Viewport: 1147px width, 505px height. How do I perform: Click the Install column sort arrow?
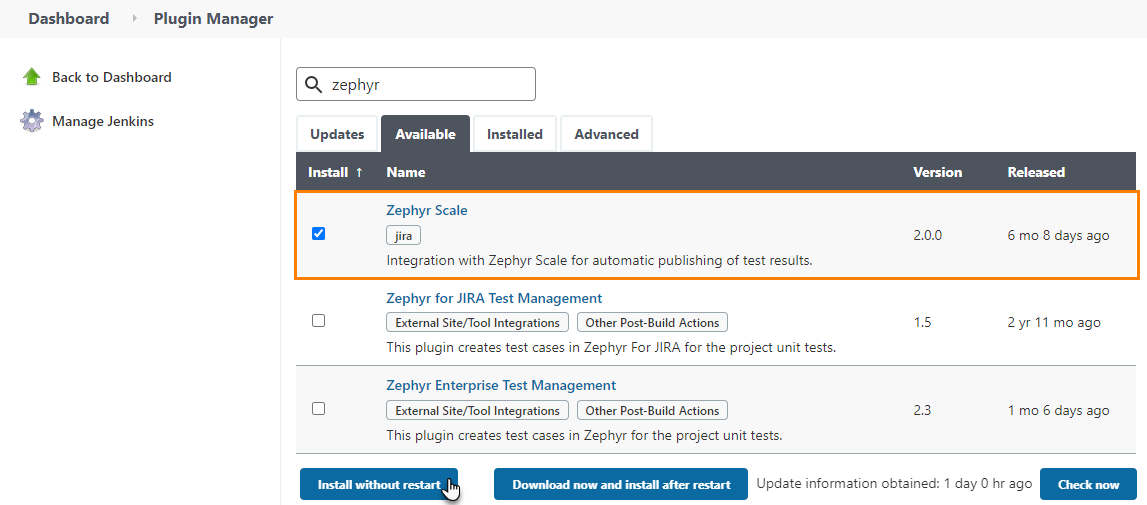click(x=359, y=172)
